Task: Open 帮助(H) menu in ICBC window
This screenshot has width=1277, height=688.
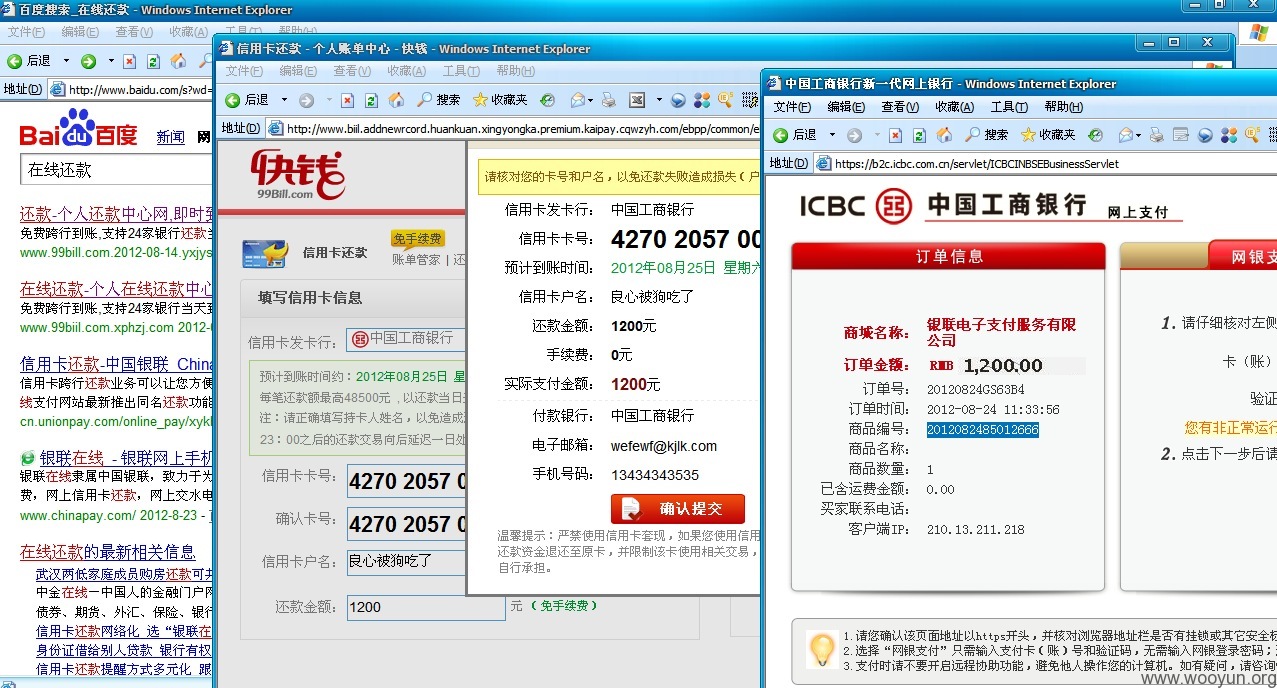Action: click(1063, 107)
